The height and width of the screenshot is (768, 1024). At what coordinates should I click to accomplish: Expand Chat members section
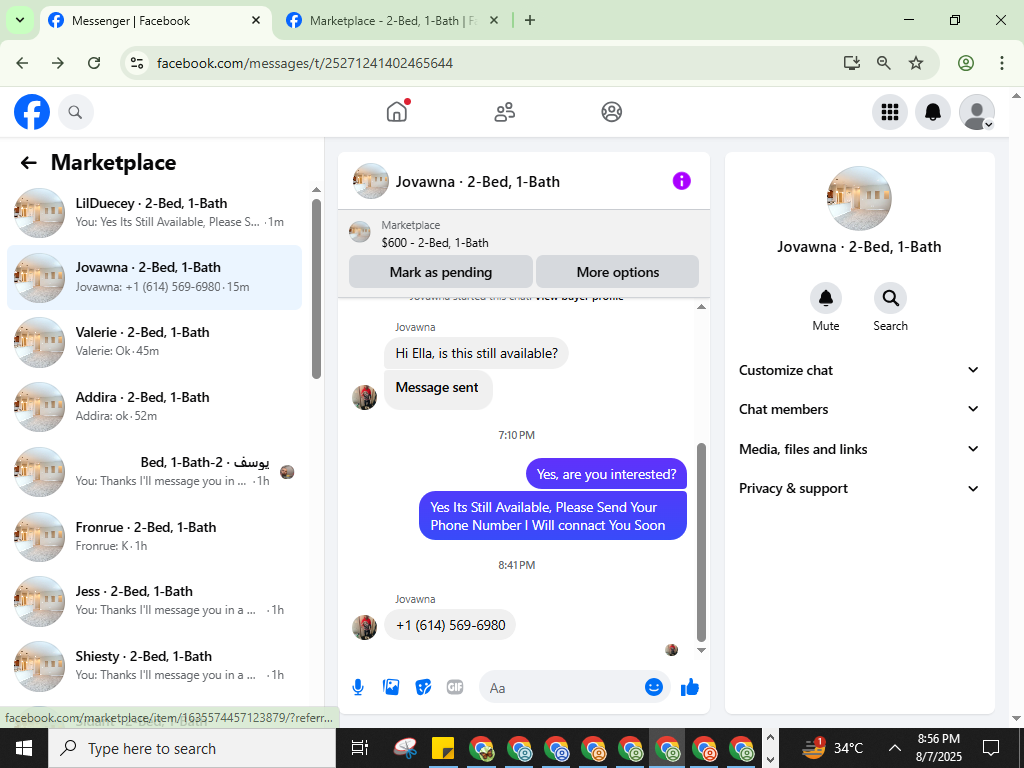click(x=859, y=409)
